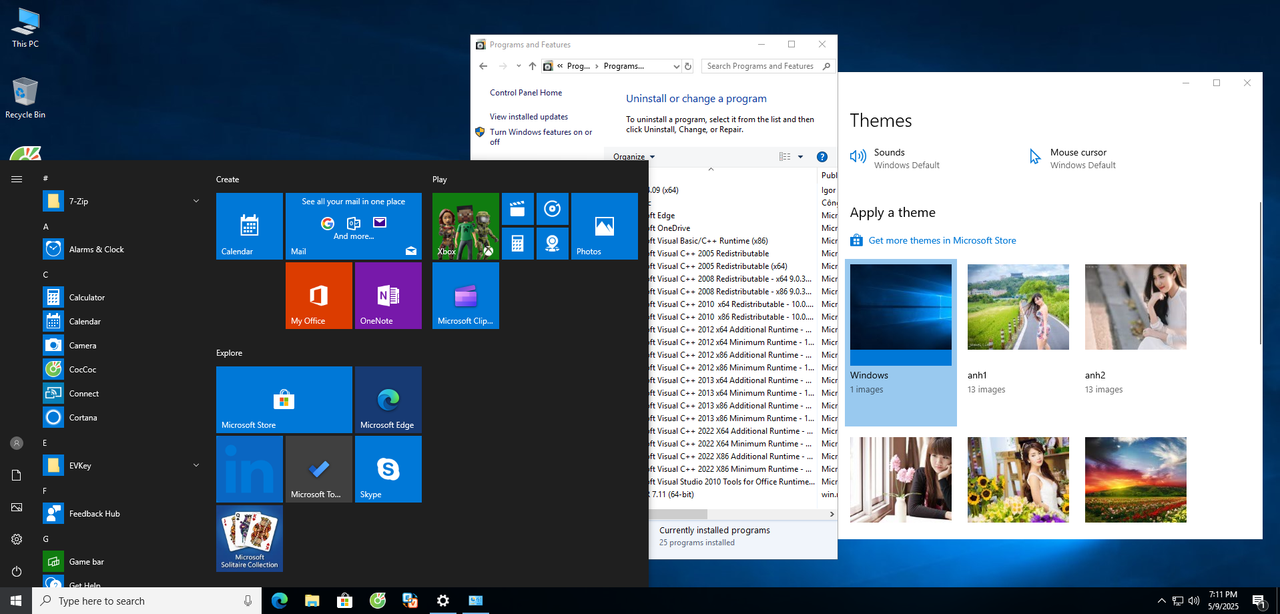Open the view options dropdown arrow

pos(800,157)
